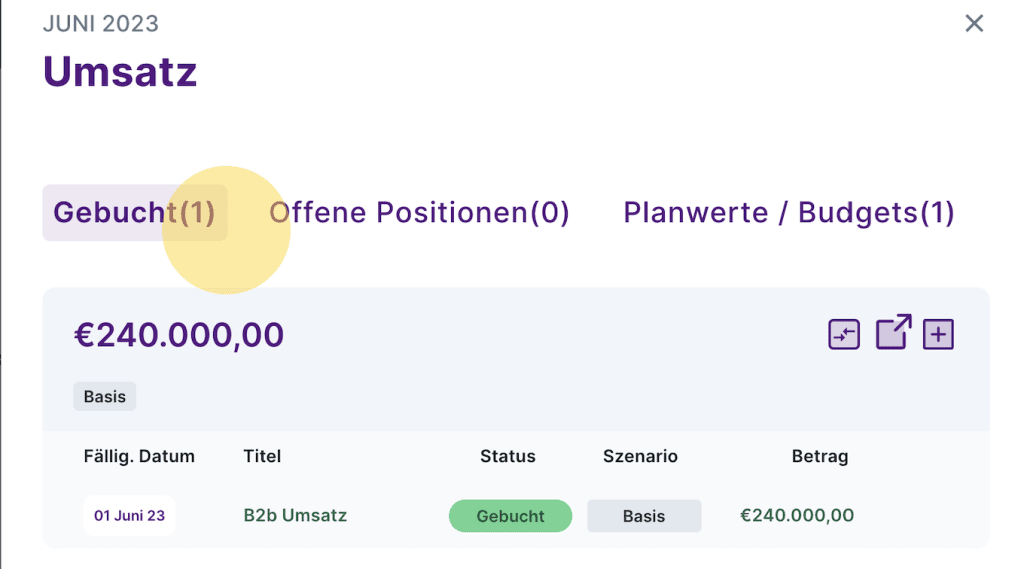Add a new entry with plus icon
Image resolution: width=1024 pixels, height=569 pixels.
coord(938,334)
